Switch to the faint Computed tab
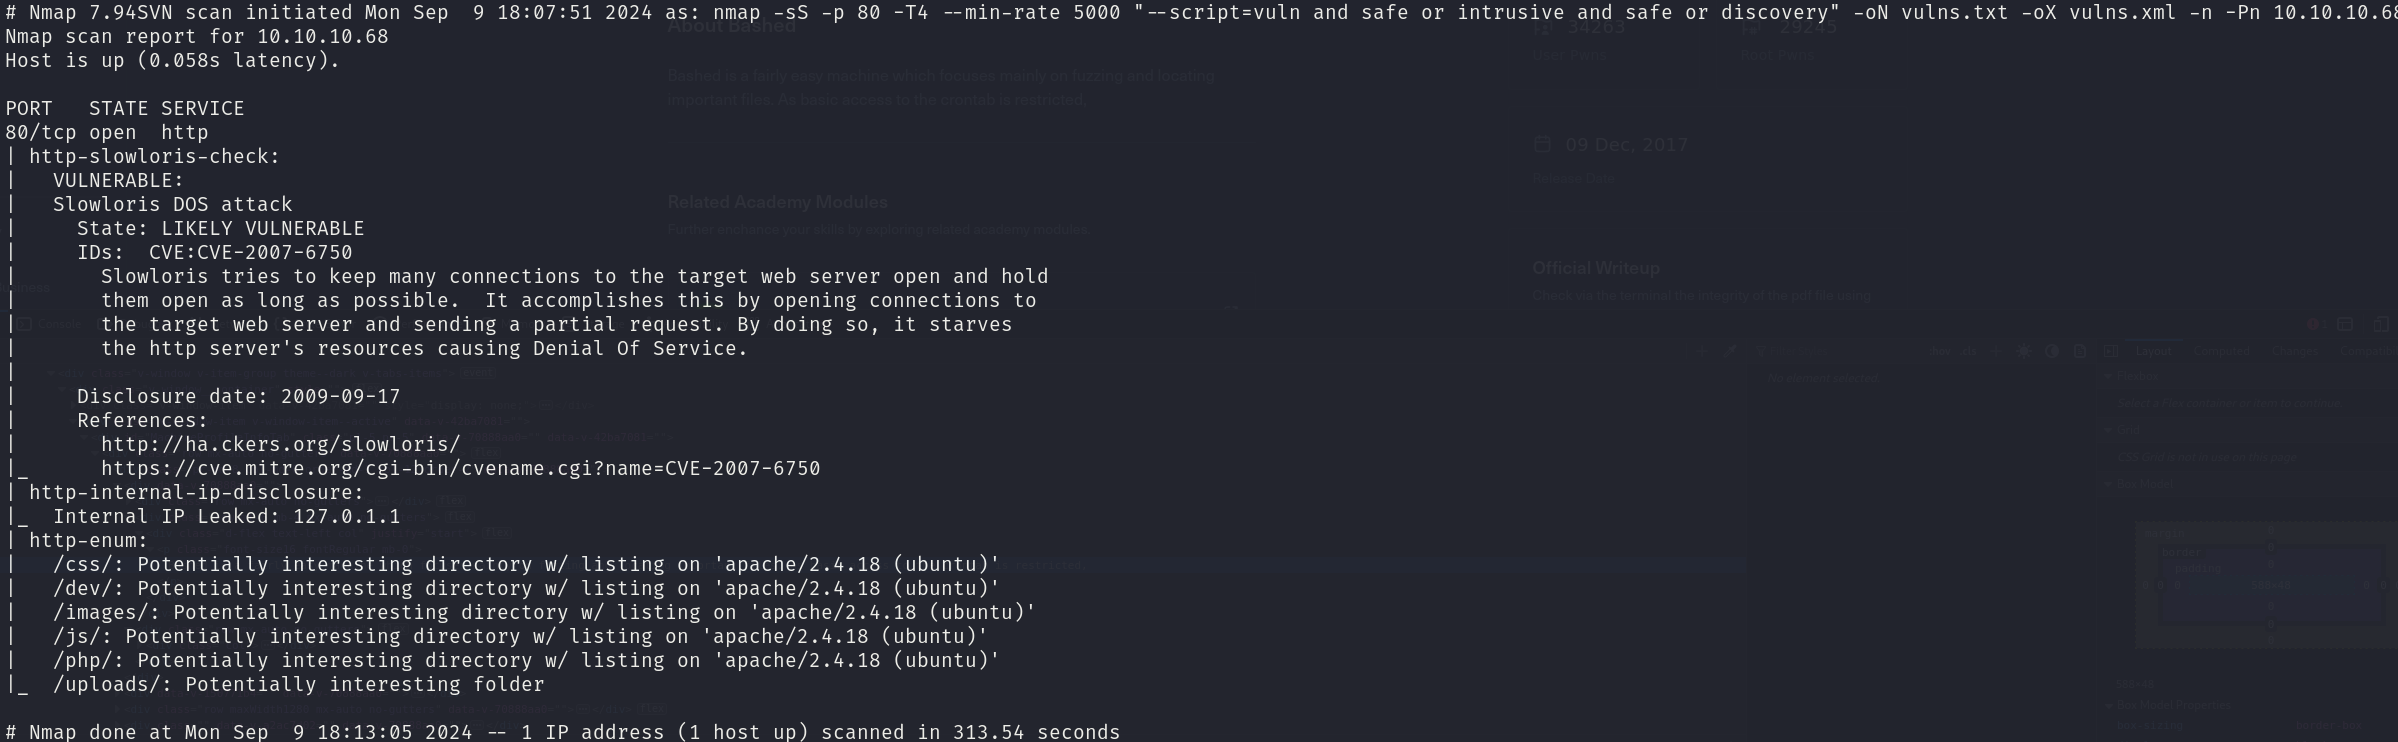The width and height of the screenshot is (2398, 742). (2222, 351)
